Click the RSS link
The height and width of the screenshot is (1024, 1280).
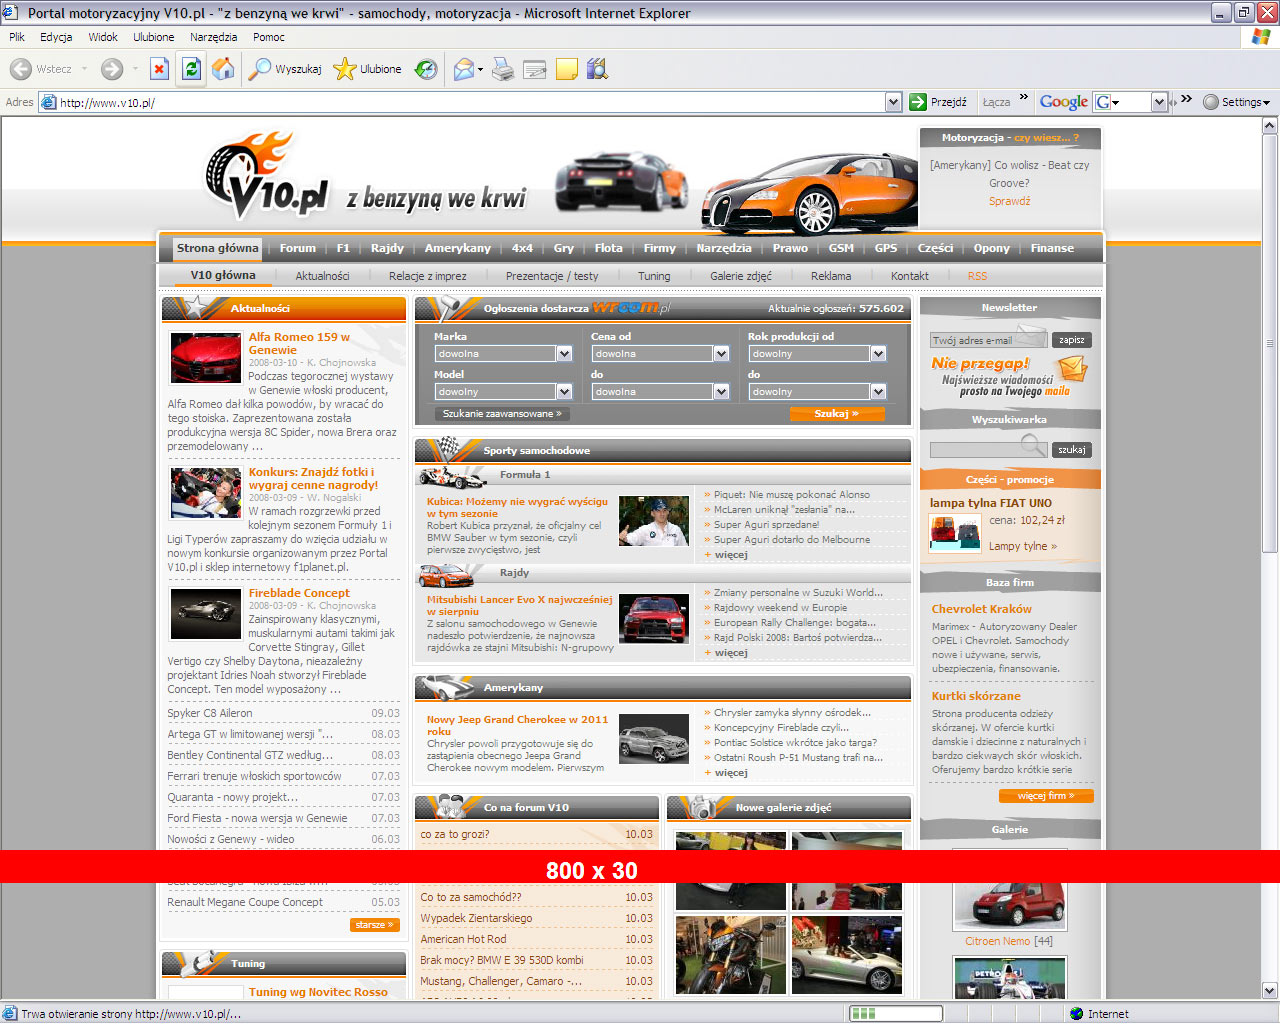point(977,276)
